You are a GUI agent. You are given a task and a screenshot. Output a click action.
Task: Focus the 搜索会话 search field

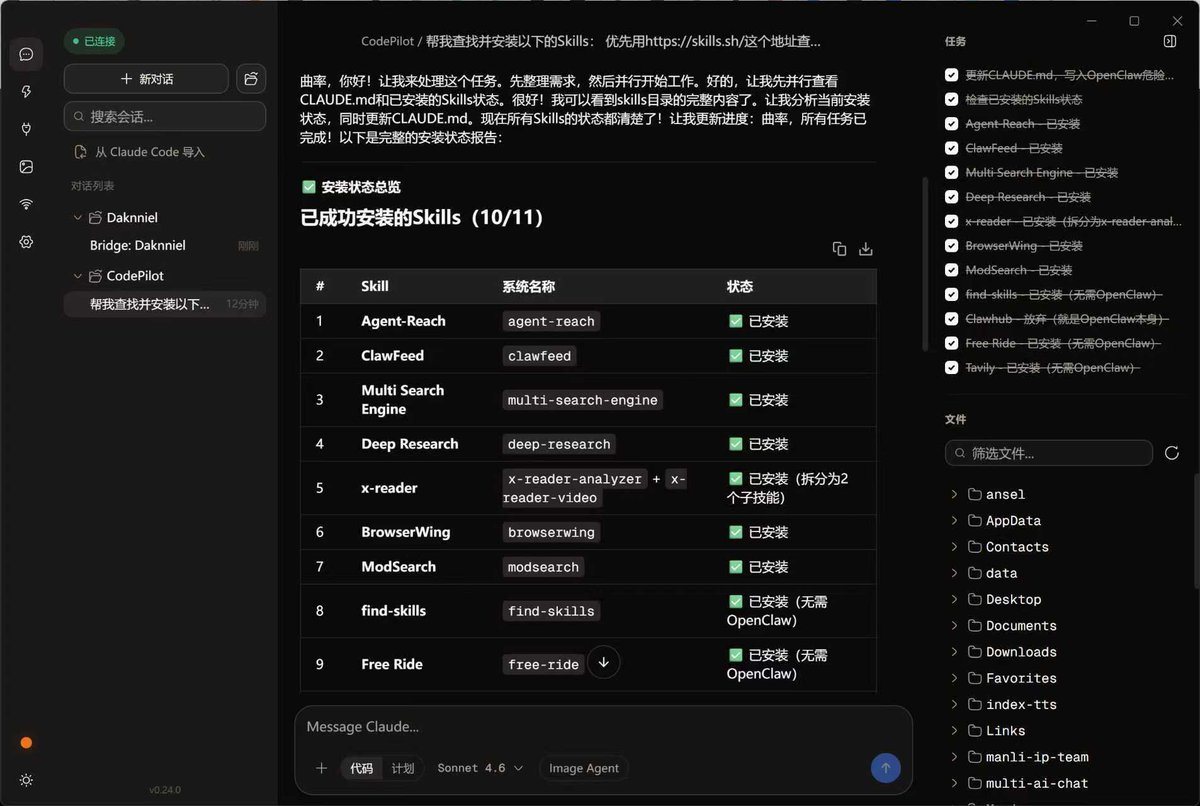tap(165, 116)
